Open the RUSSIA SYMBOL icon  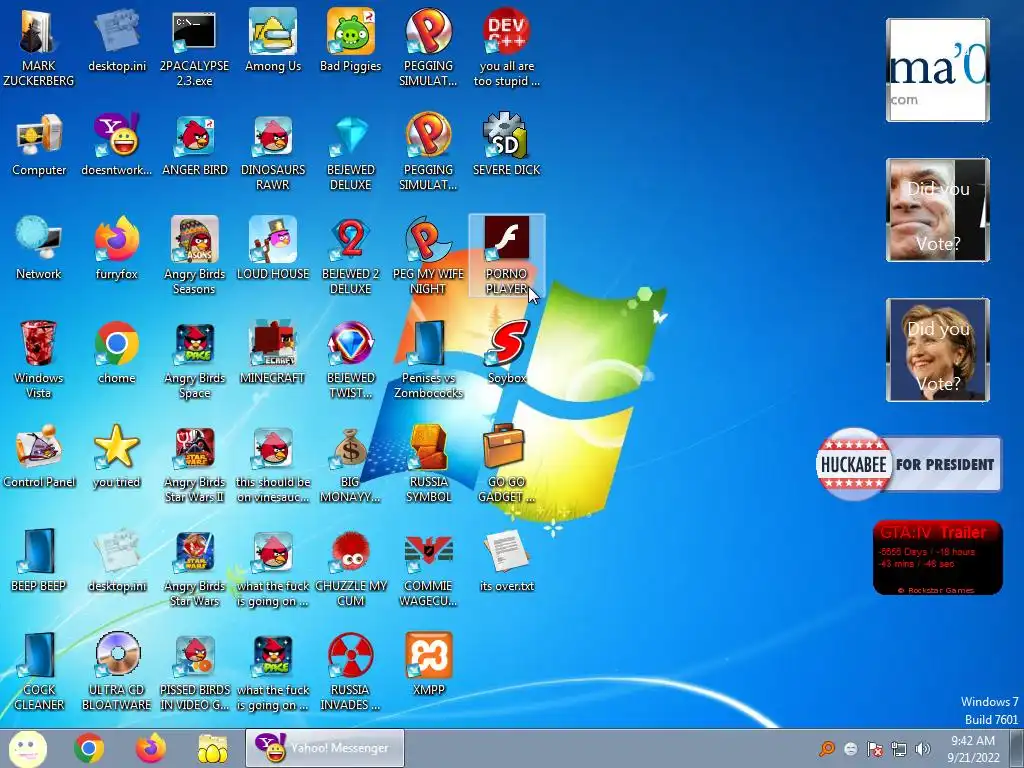tap(428, 464)
